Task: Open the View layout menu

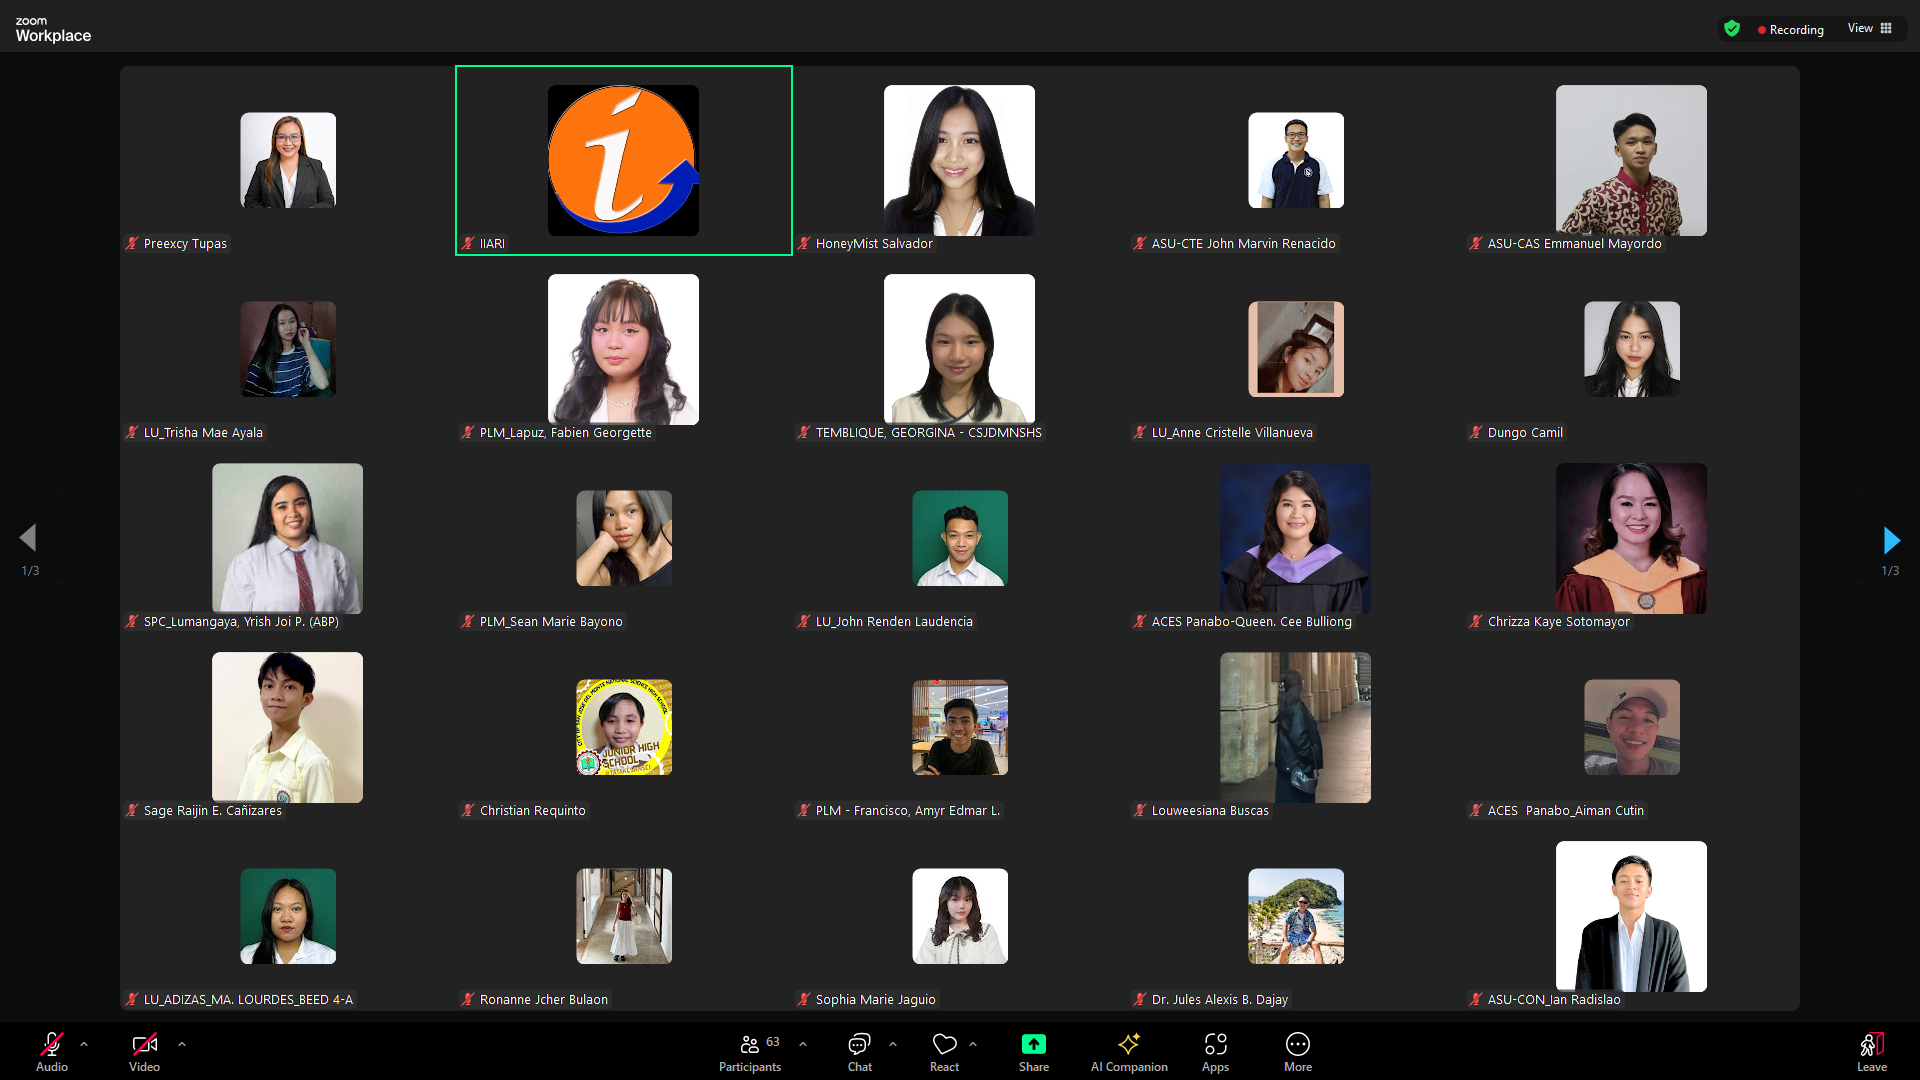Action: 1870,28
